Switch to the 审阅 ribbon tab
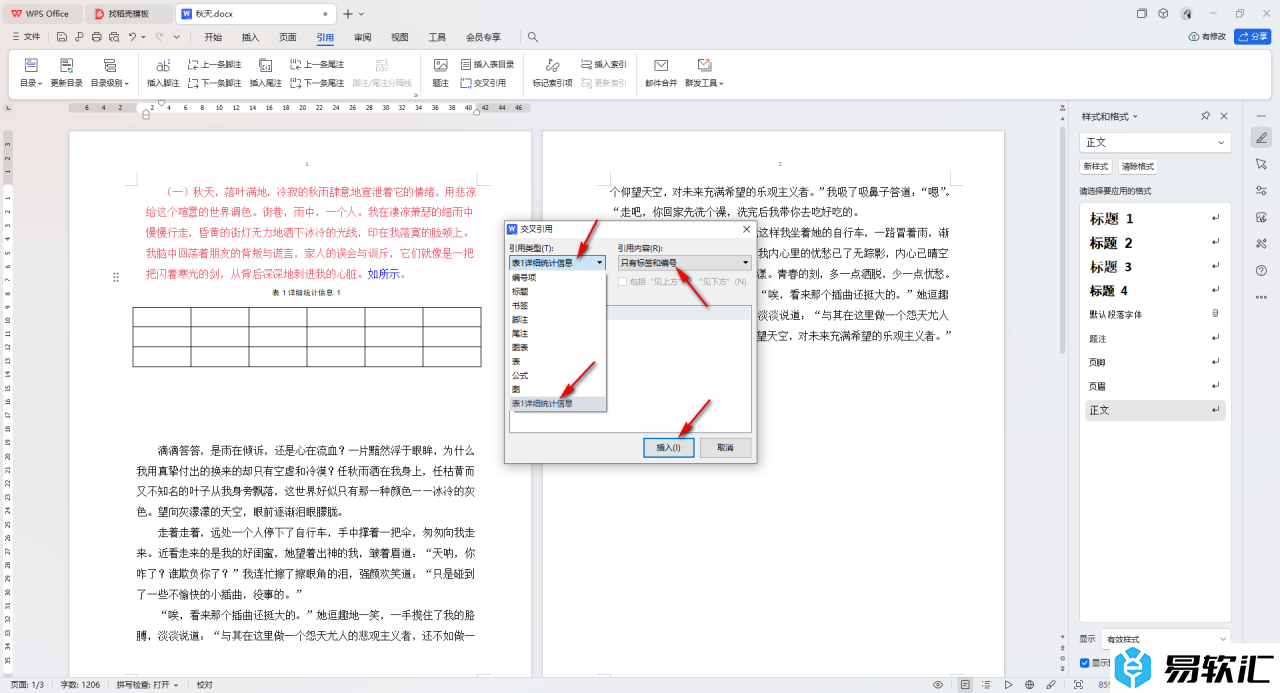 362,37
